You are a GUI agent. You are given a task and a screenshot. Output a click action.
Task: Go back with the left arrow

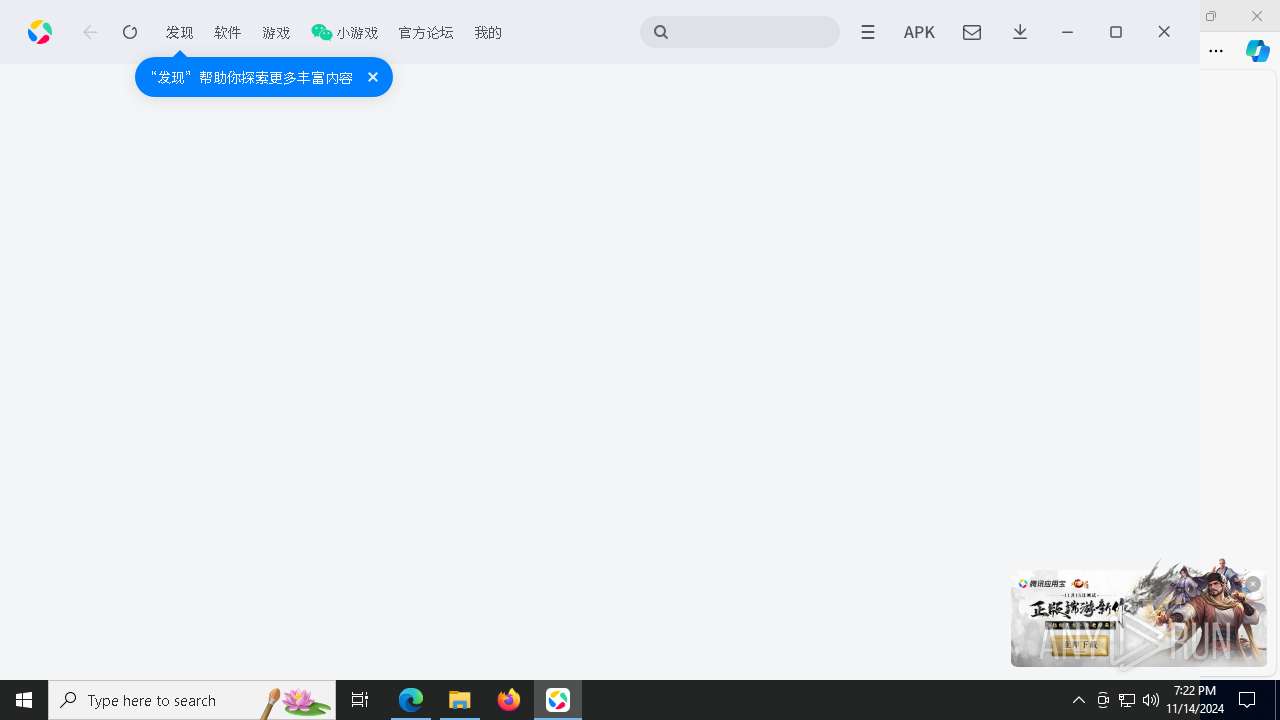[90, 32]
